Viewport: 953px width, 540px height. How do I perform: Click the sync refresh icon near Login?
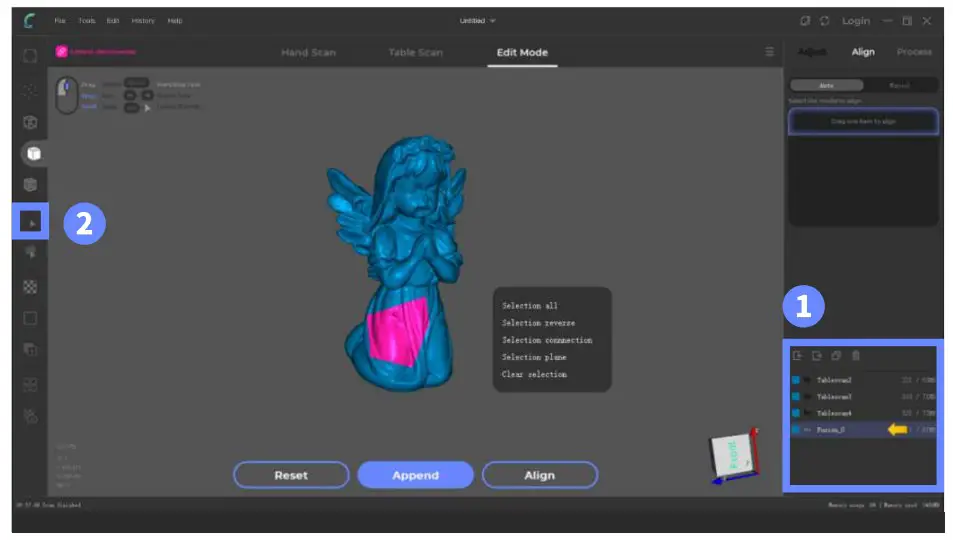point(824,21)
